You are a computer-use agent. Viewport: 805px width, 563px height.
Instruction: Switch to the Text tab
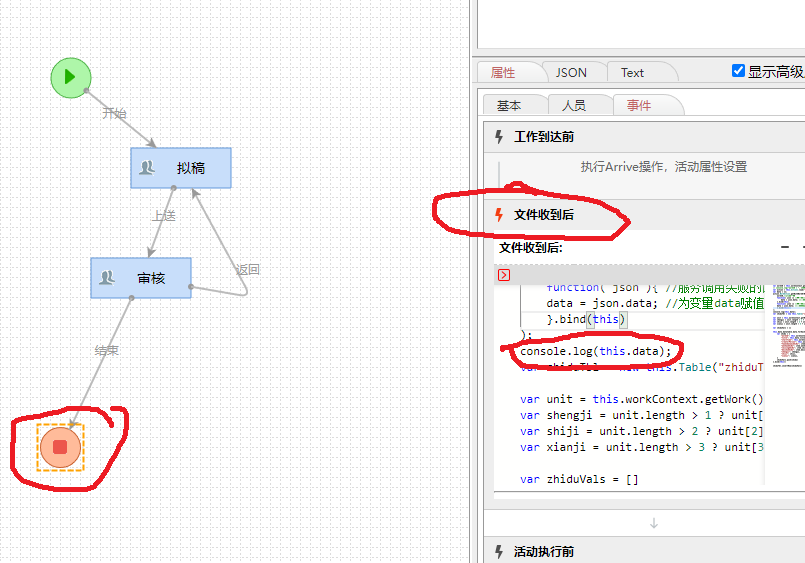(633, 72)
